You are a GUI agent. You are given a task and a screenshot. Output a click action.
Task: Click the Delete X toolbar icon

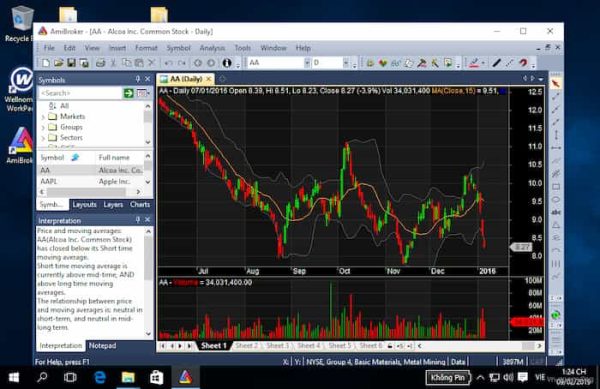[x=152, y=63]
